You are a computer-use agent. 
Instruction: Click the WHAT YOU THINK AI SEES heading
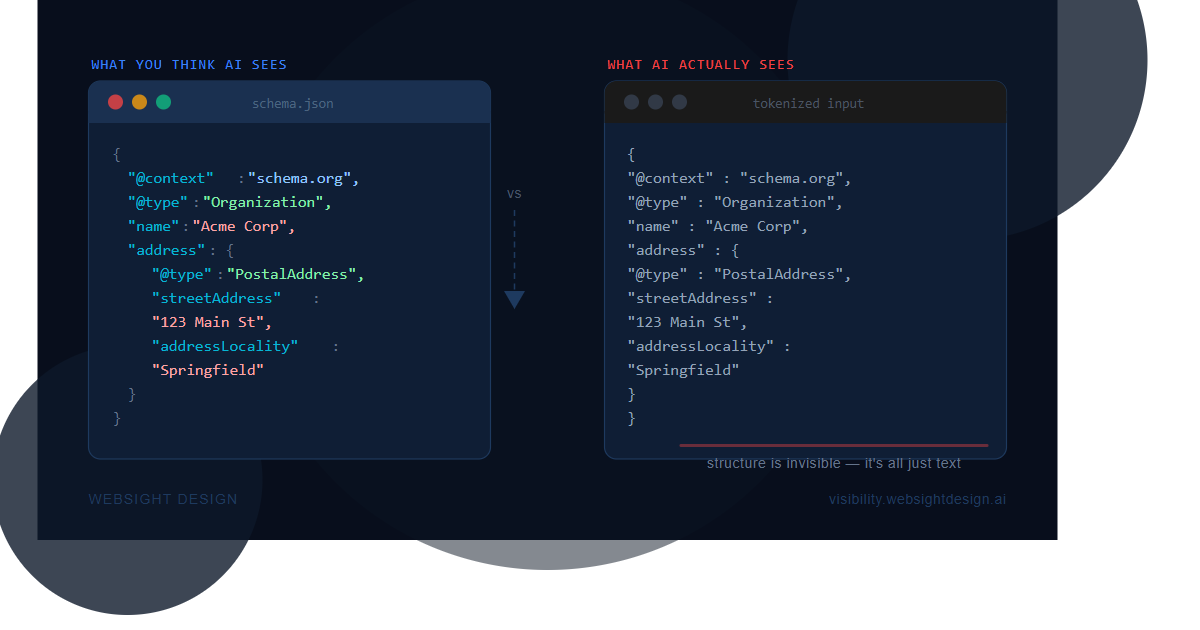tap(189, 65)
